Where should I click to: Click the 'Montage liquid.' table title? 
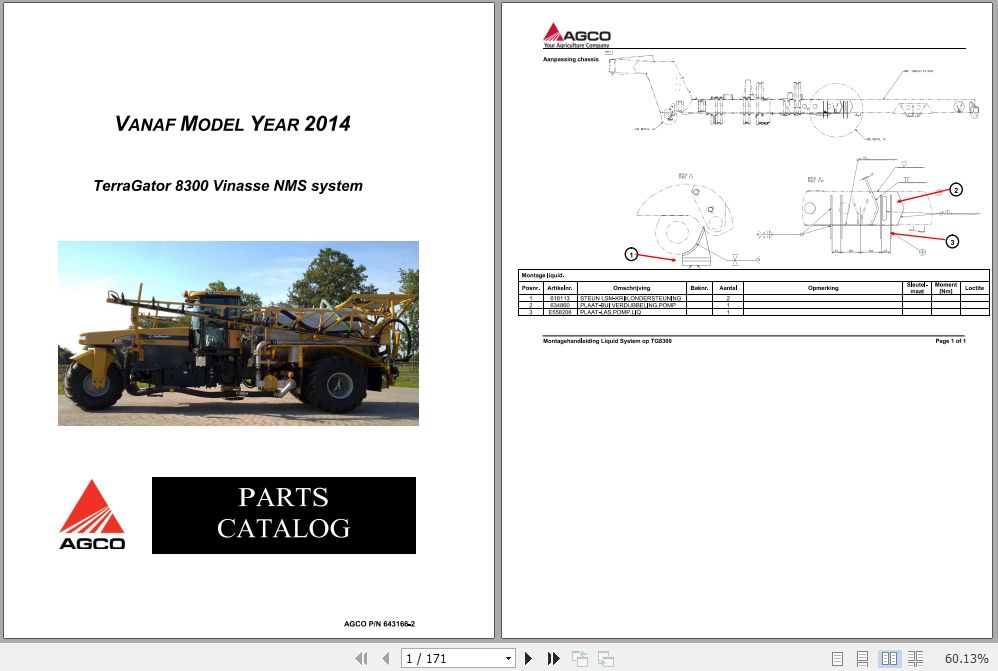click(x=543, y=276)
